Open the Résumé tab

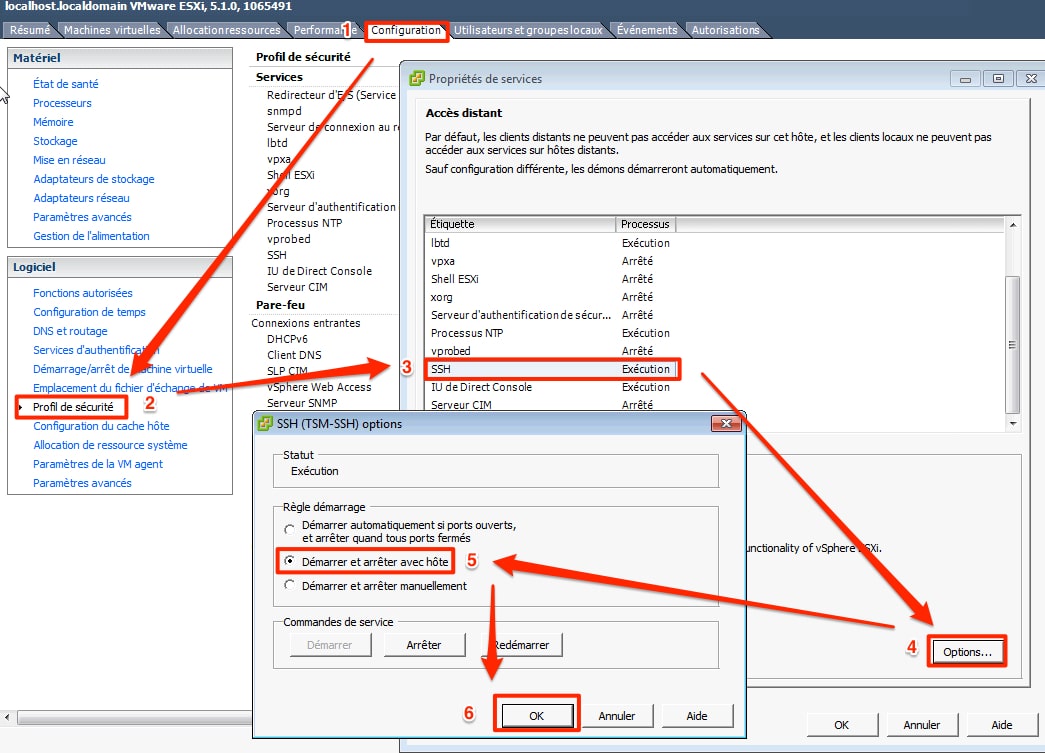point(29,30)
